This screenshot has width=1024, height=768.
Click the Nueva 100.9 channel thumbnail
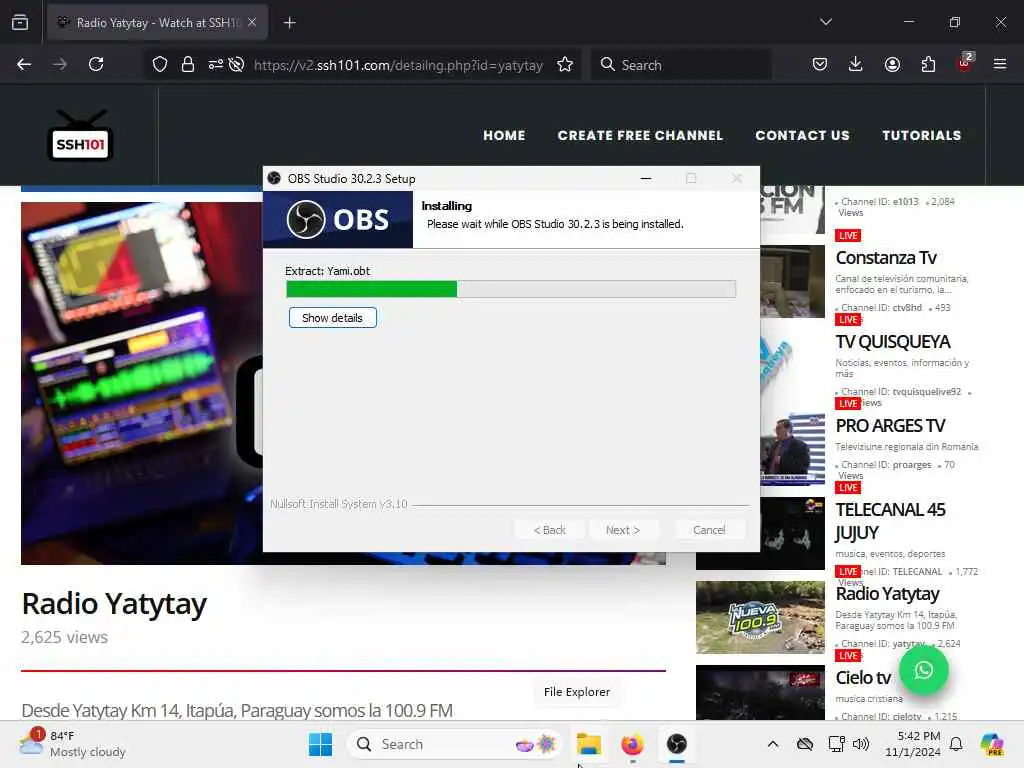(x=760, y=617)
